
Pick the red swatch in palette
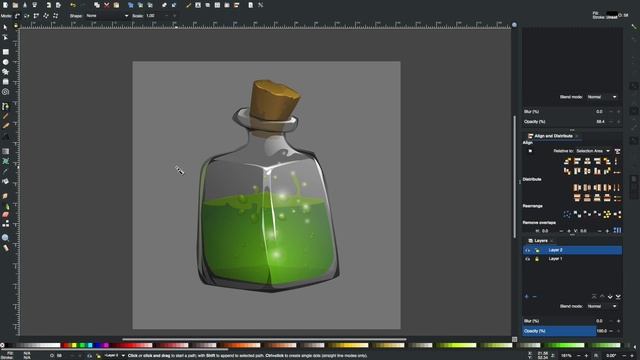[66, 345]
